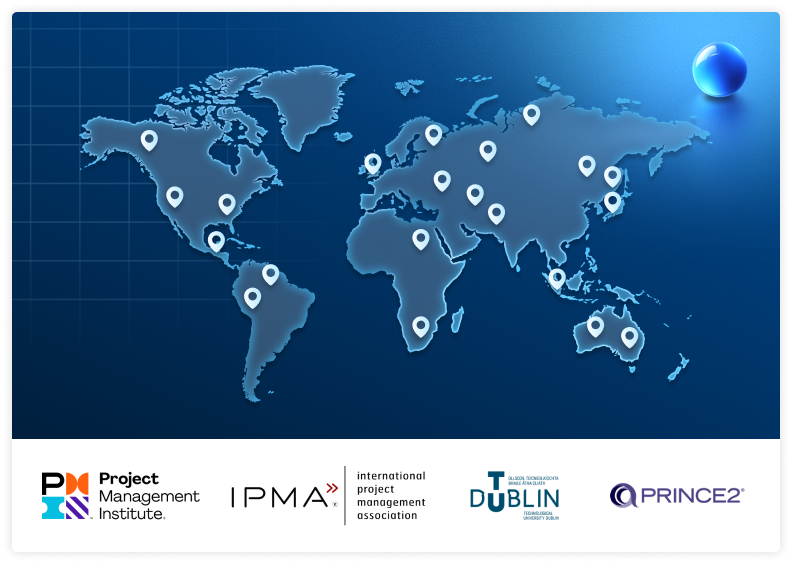Image resolution: width=792 pixels, height=564 pixels.
Task: Select the map pin on northeast Africa
Action: point(421,239)
